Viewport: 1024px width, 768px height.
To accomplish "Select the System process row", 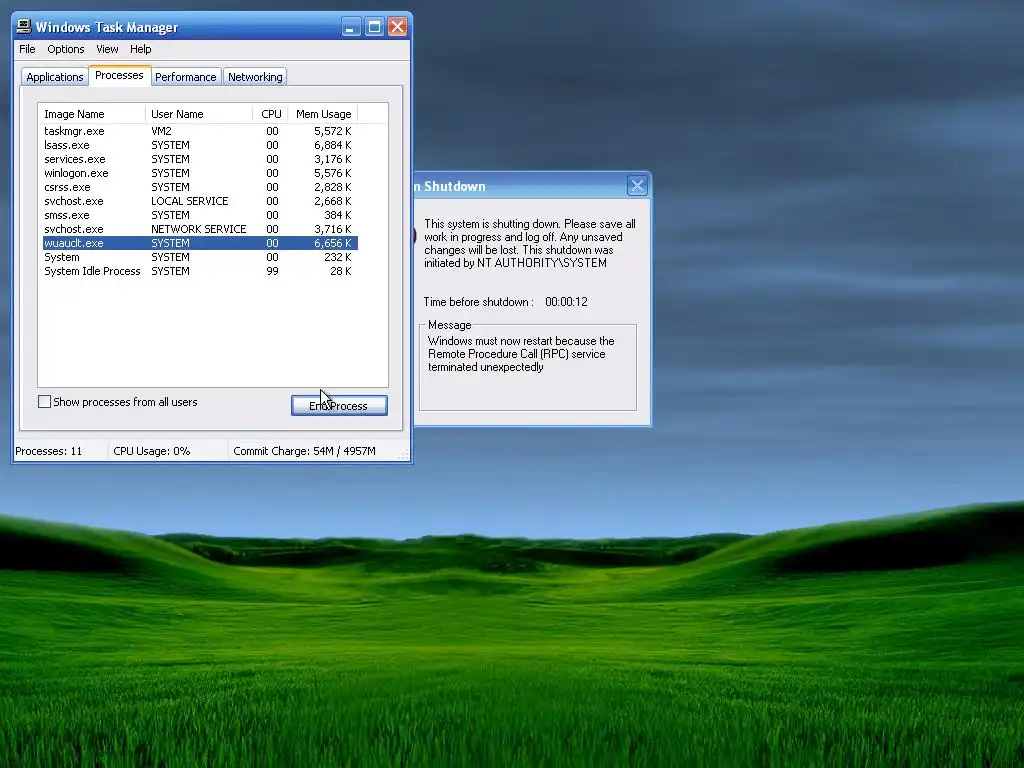I will [200, 257].
